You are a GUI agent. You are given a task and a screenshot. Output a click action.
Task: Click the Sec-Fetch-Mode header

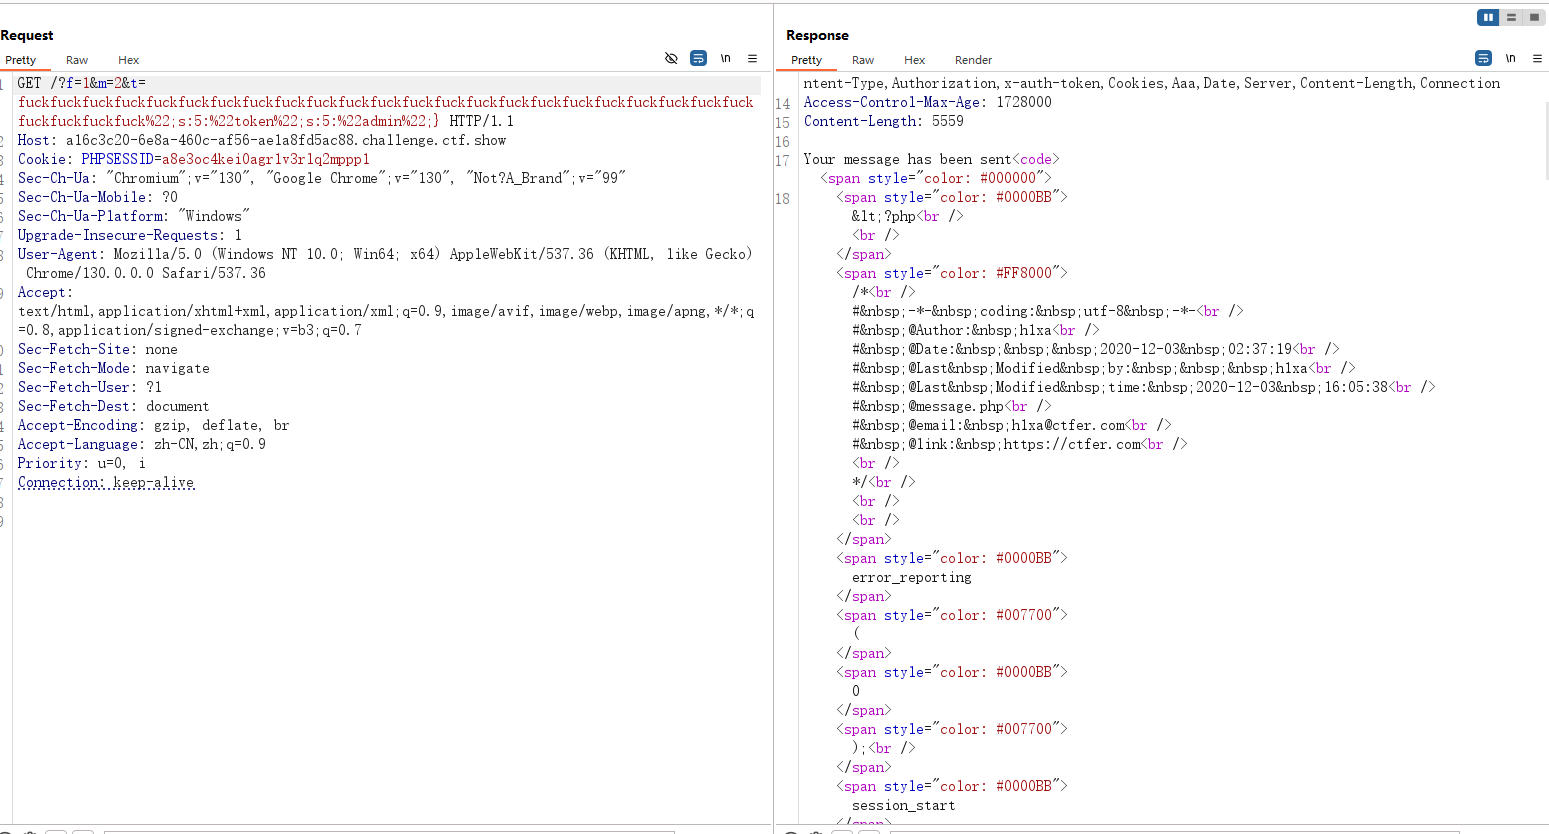(113, 368)
